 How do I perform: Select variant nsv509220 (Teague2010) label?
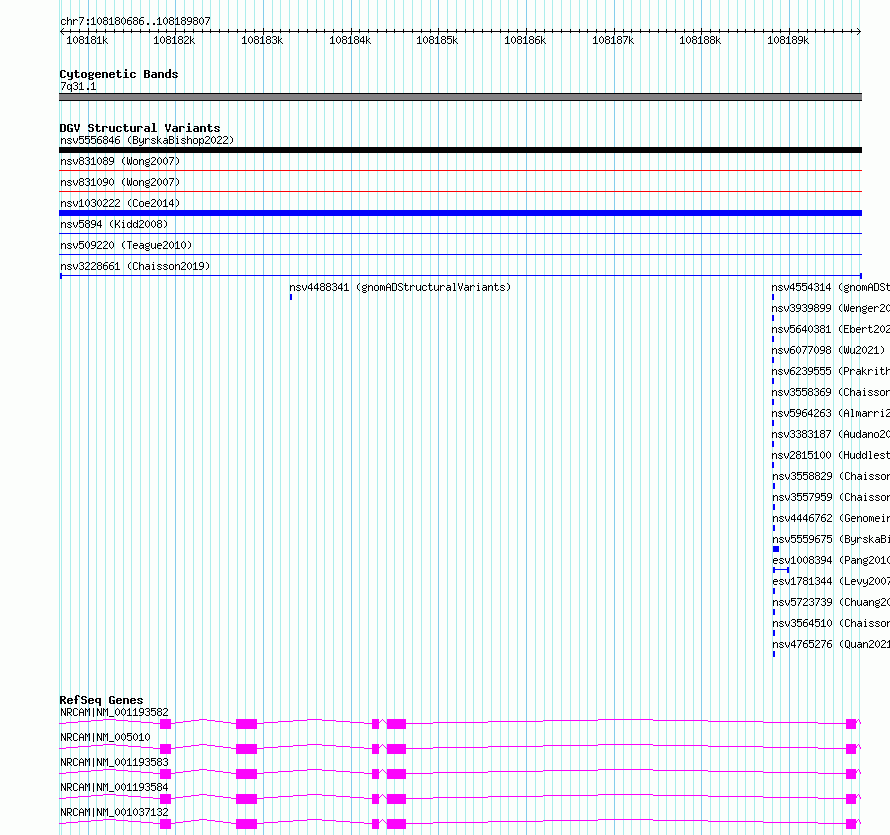[126, 245]
